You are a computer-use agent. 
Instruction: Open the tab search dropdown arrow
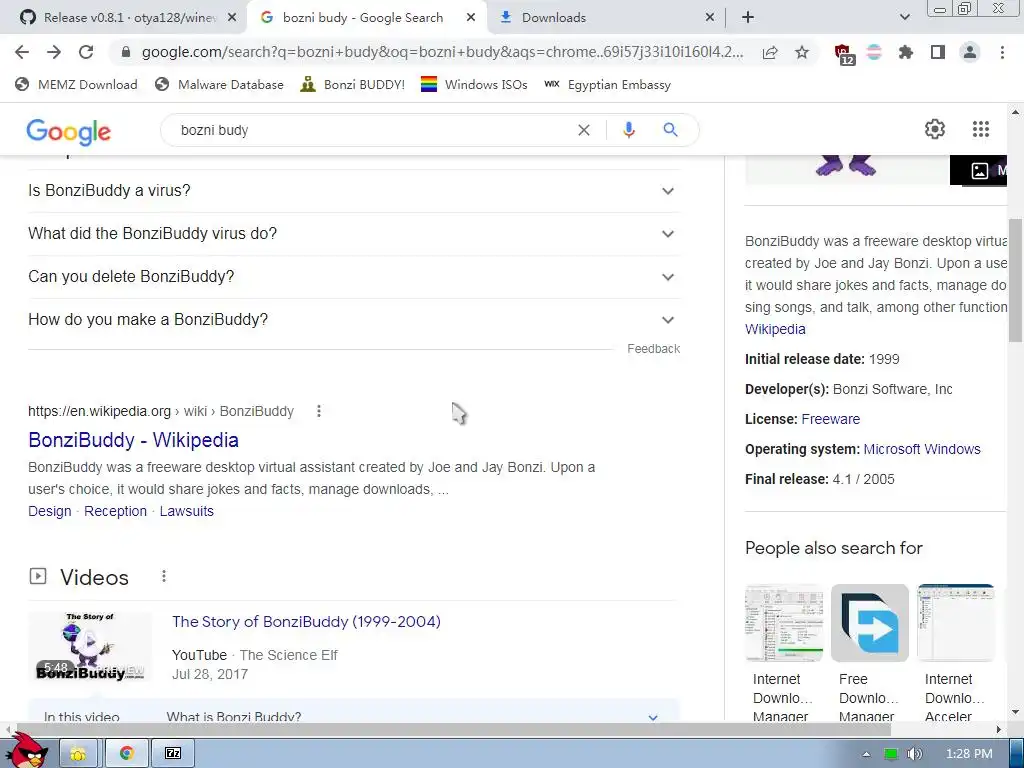point(904,18)
